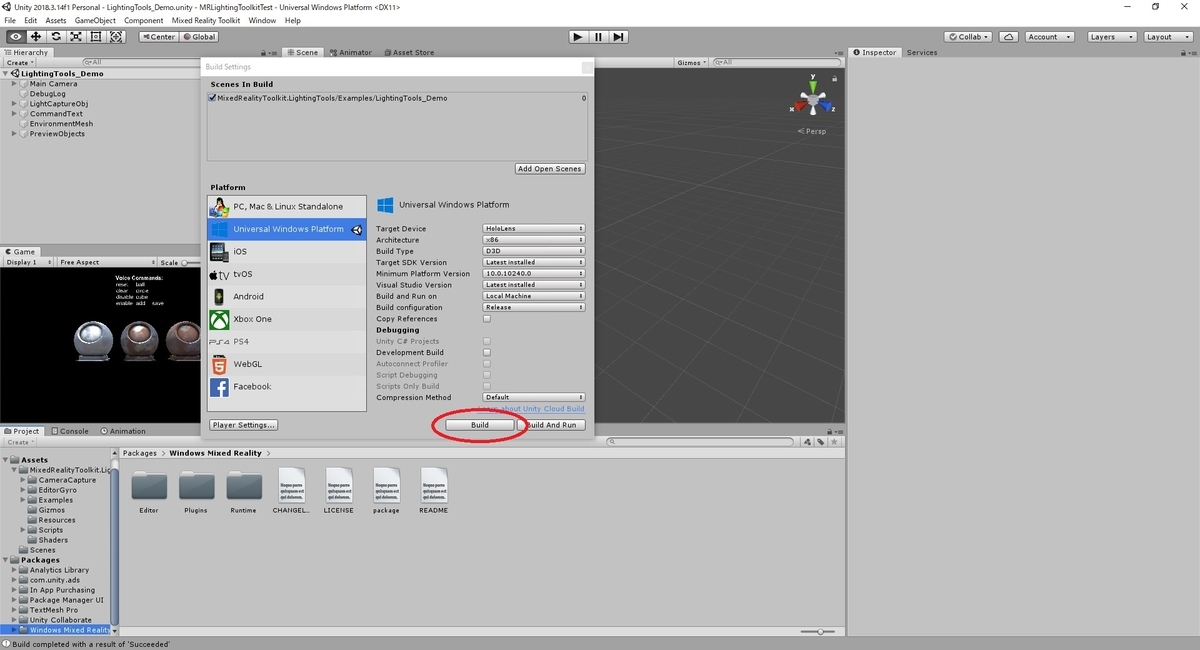Pause the editor playback
The height and width of the screenshot is (650, 1200).
click(598, 37)
